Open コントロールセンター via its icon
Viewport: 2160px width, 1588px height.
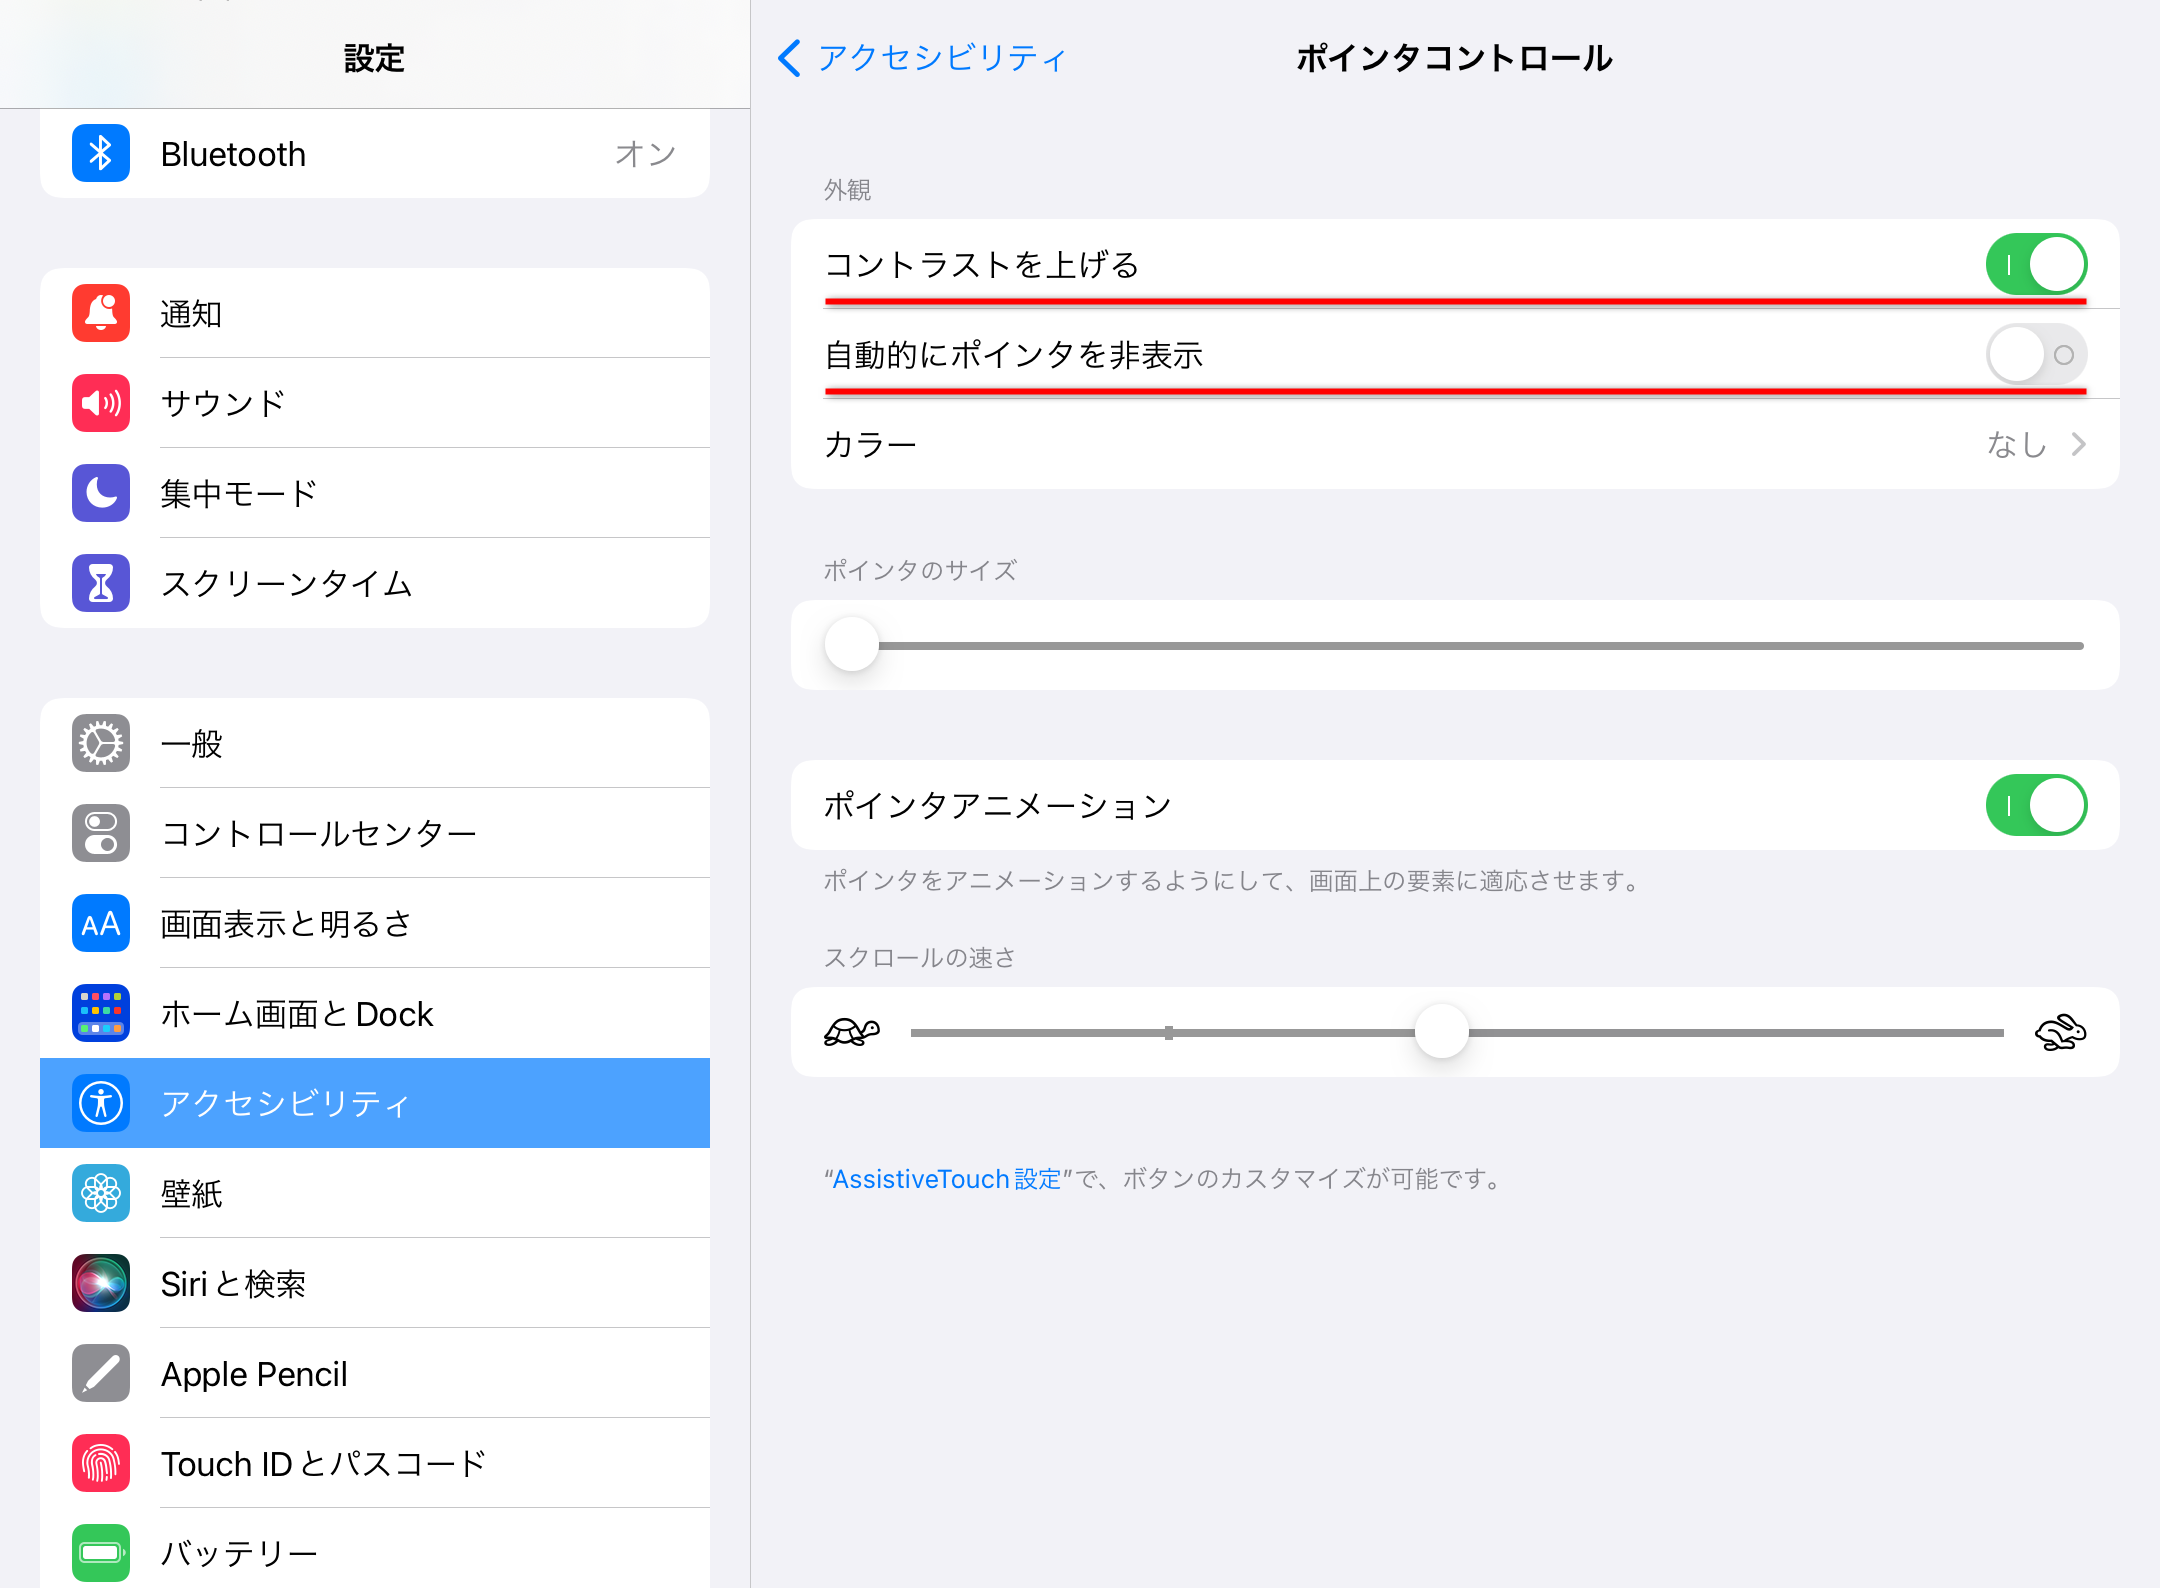(x=99, y=833)
